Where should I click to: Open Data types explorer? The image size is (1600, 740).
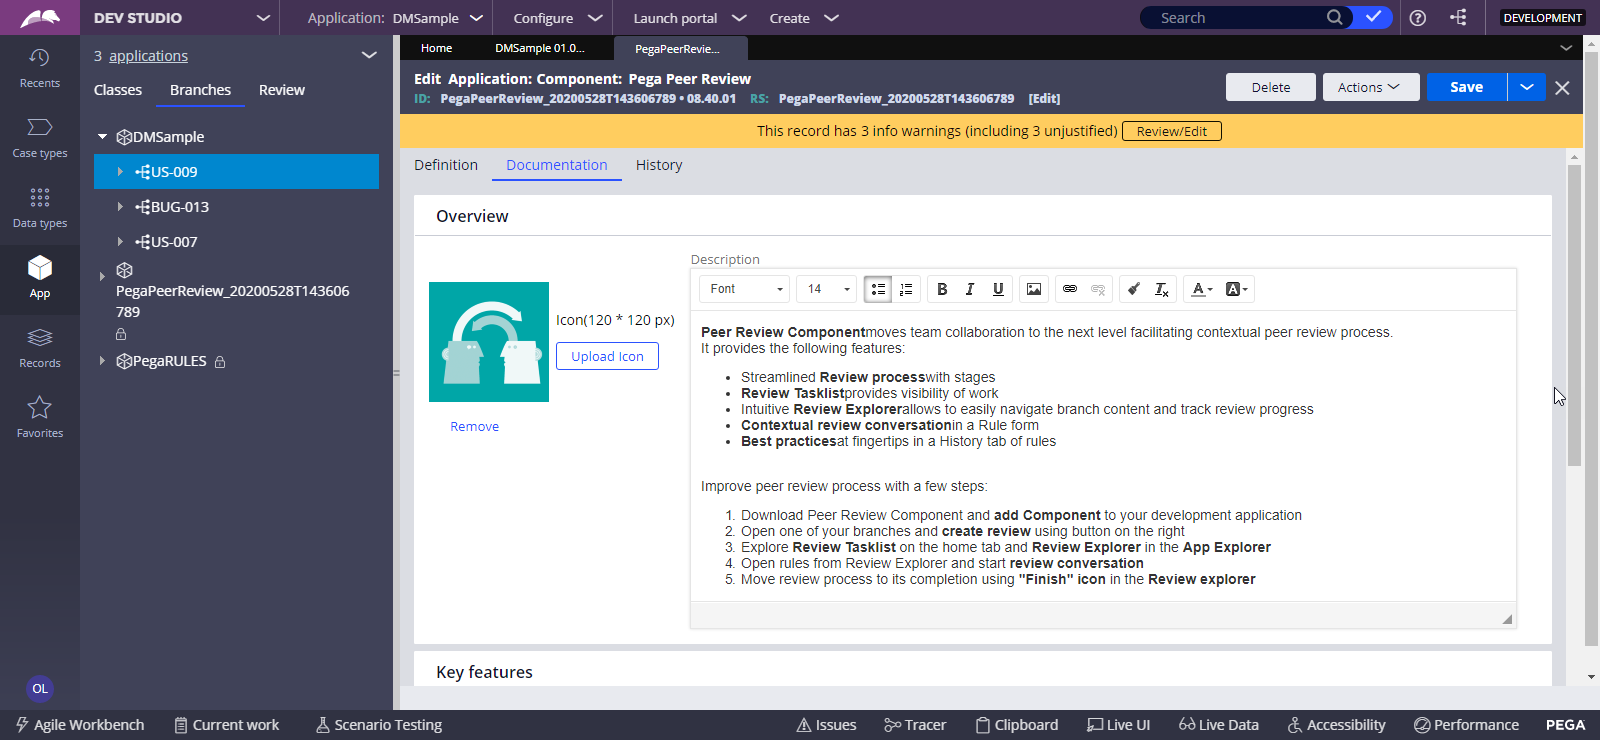pyautogui.click(x=39, y=208)
